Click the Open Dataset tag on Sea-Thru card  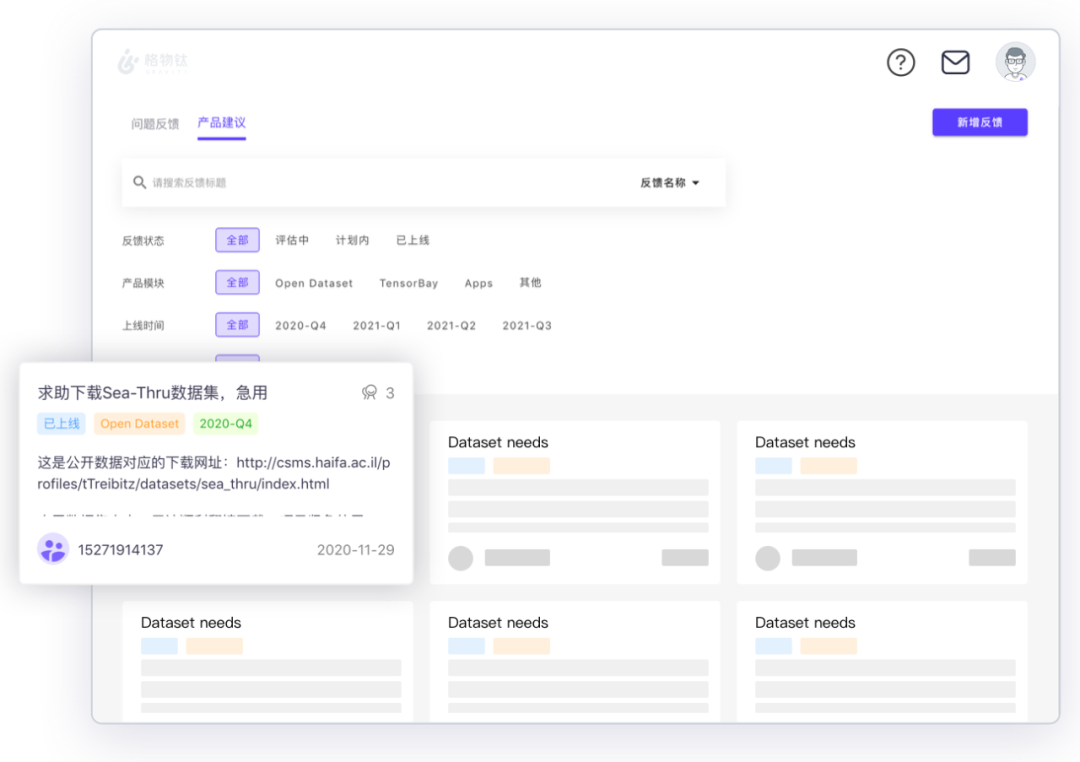(139, 424)
